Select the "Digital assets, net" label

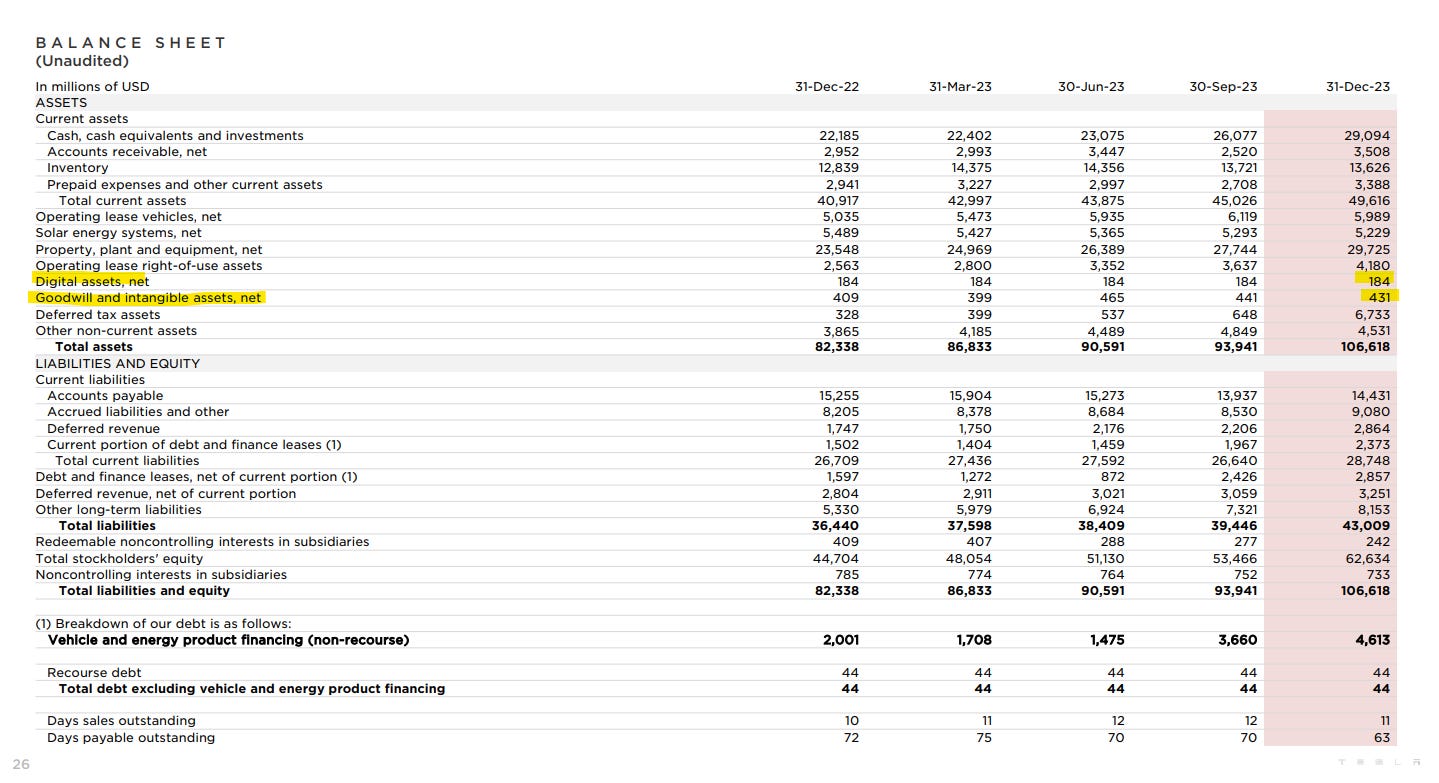(92, 282)
